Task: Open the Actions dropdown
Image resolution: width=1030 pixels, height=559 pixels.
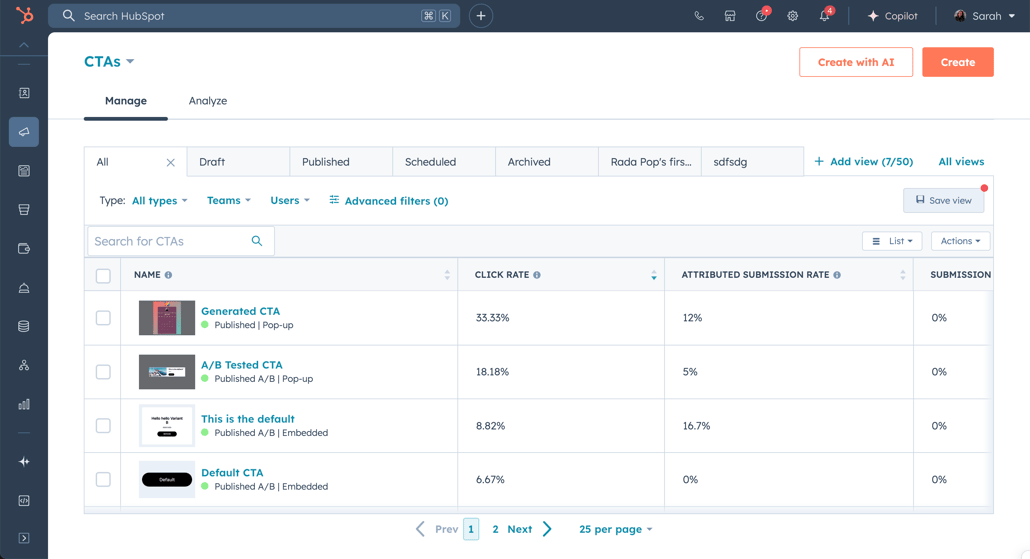Action: (x=960, y=241)
